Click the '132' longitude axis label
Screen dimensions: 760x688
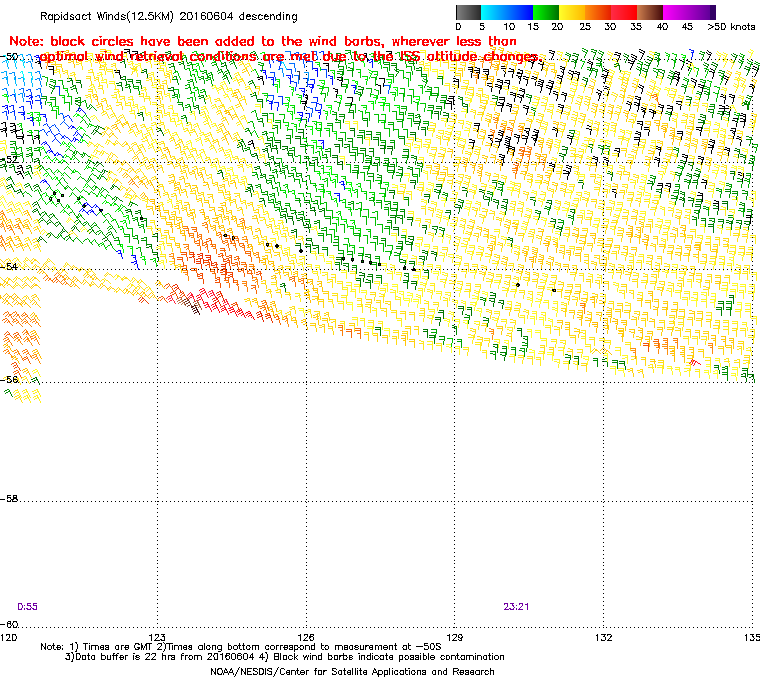tap(603, 637)
